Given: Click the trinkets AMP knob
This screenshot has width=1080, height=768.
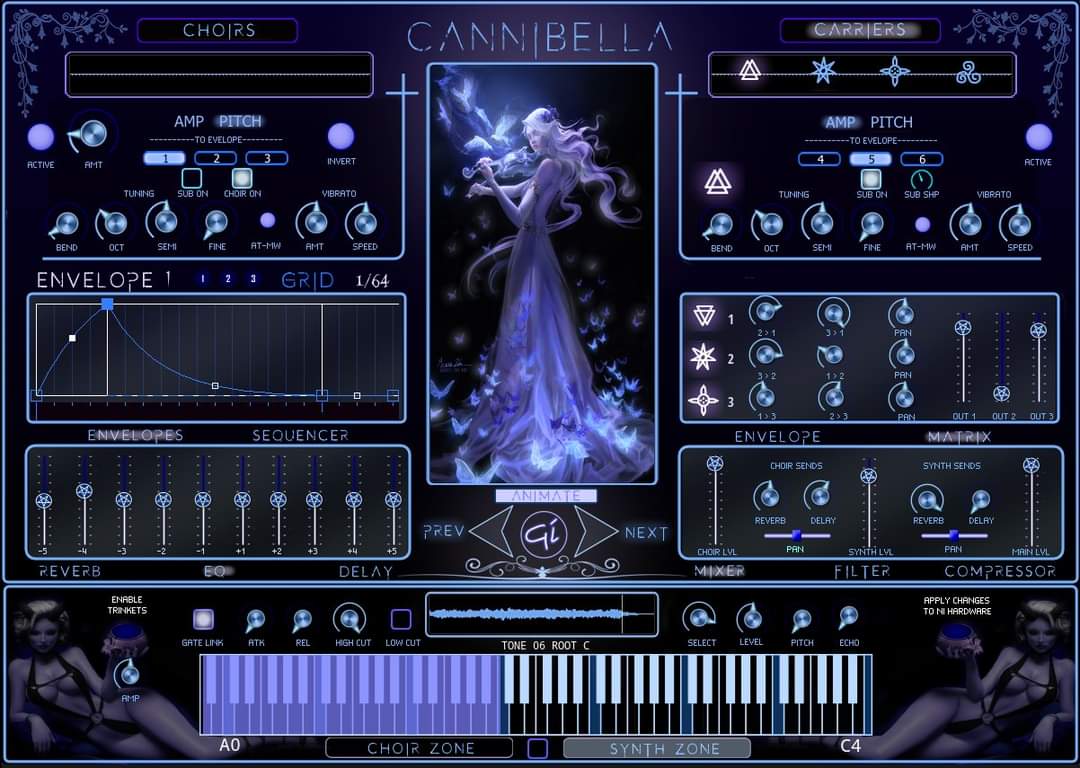Looking at the screenshot, I should click(x=129, y=674).
